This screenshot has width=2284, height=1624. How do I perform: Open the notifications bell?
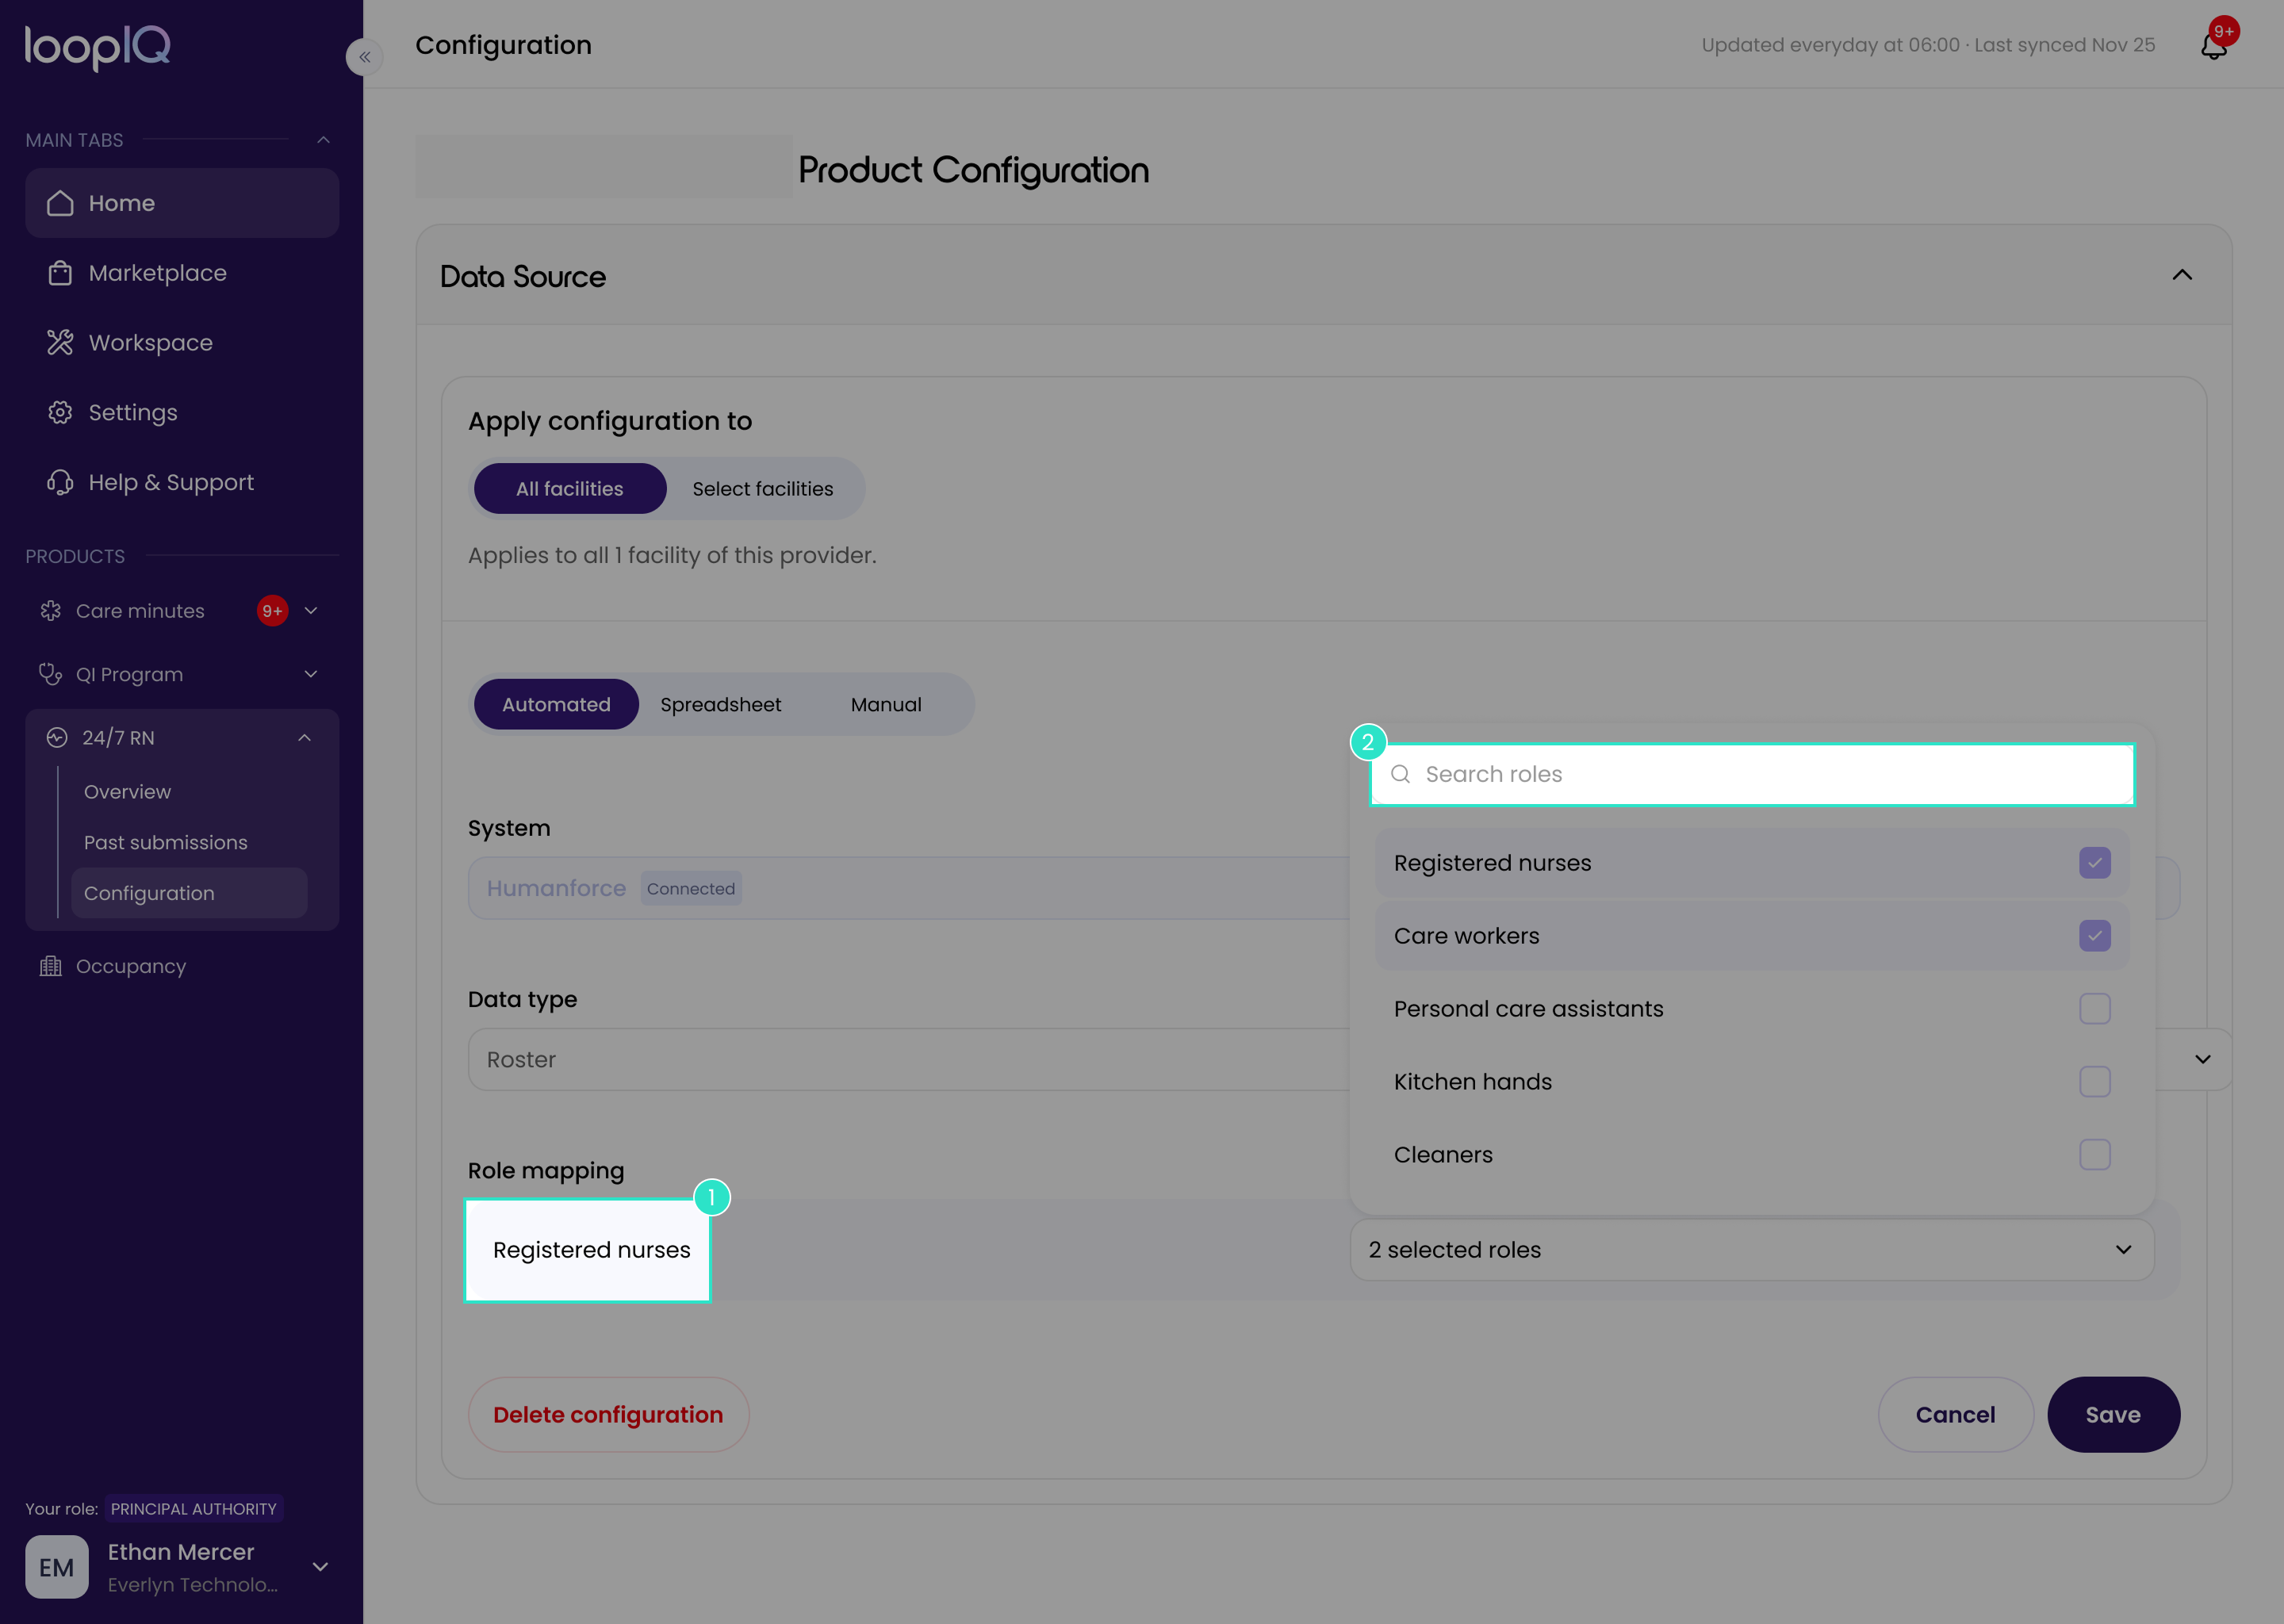click(2213, 45)
